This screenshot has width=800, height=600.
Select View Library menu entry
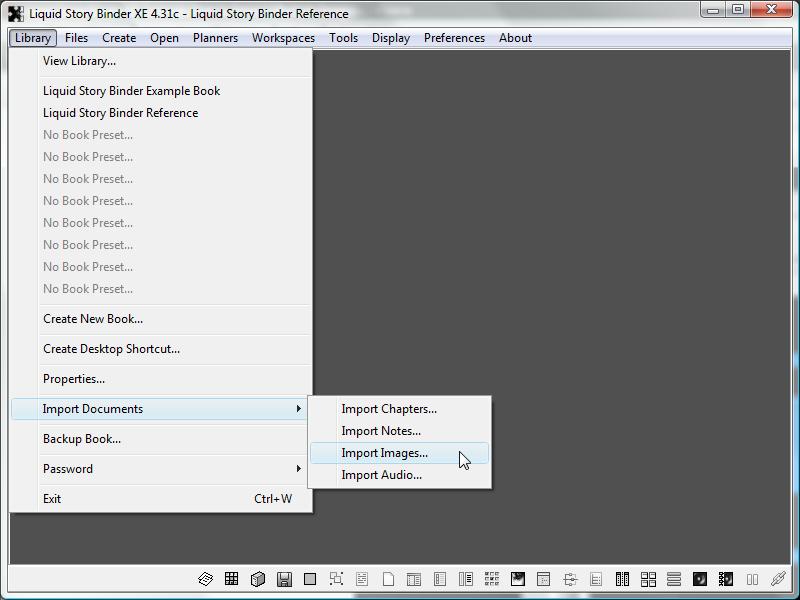point(79,61)
